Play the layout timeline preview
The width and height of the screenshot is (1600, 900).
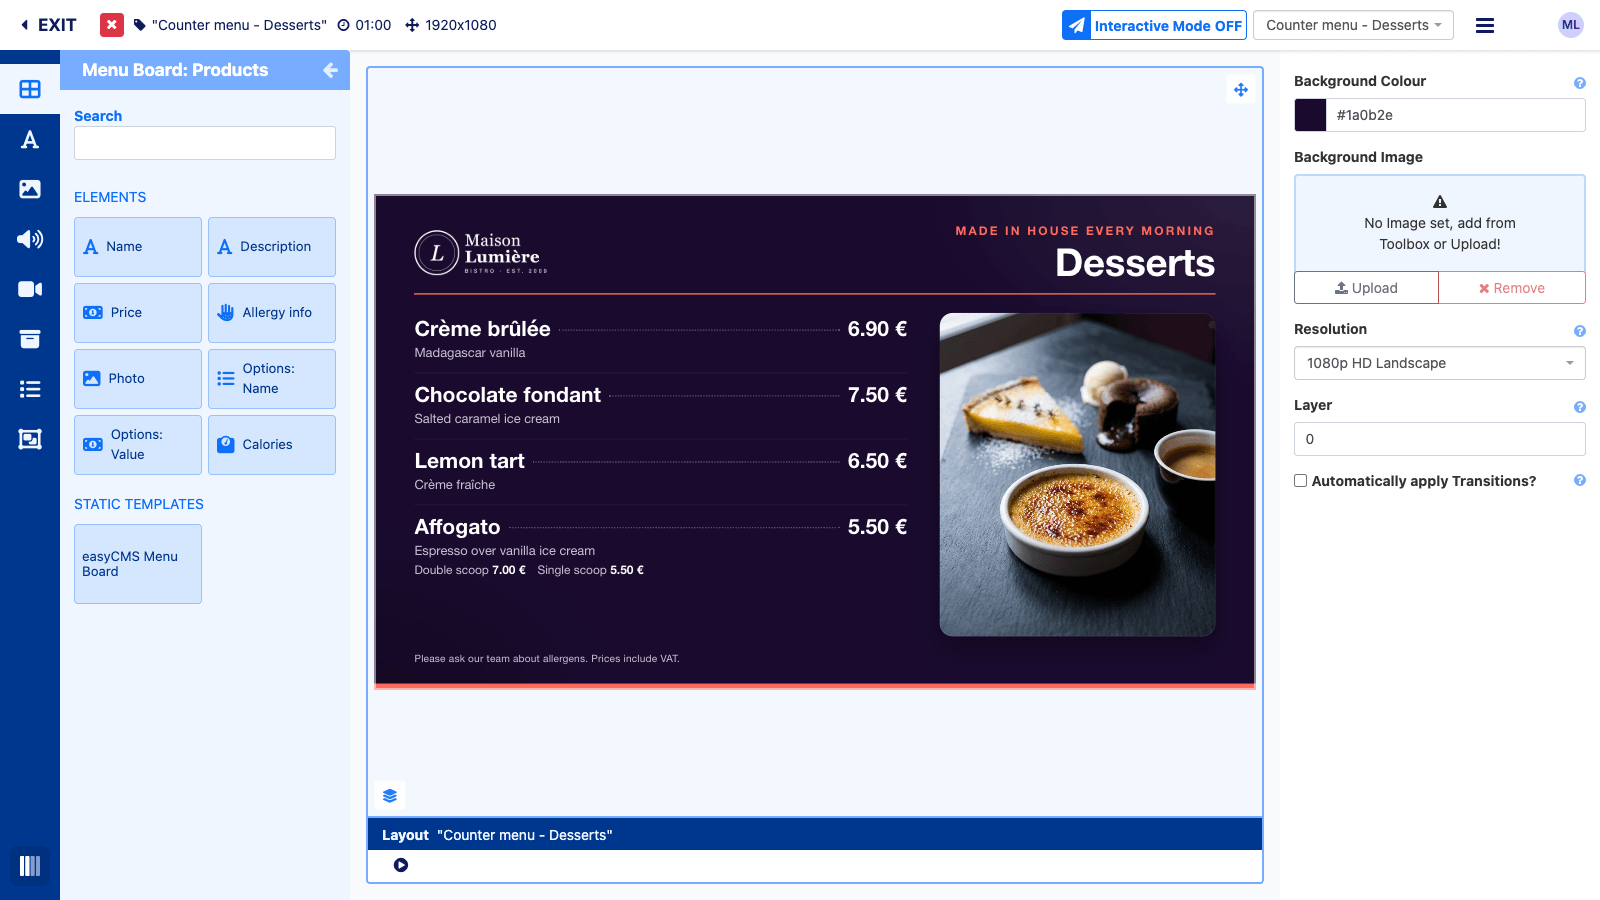(x=401, y=865)
